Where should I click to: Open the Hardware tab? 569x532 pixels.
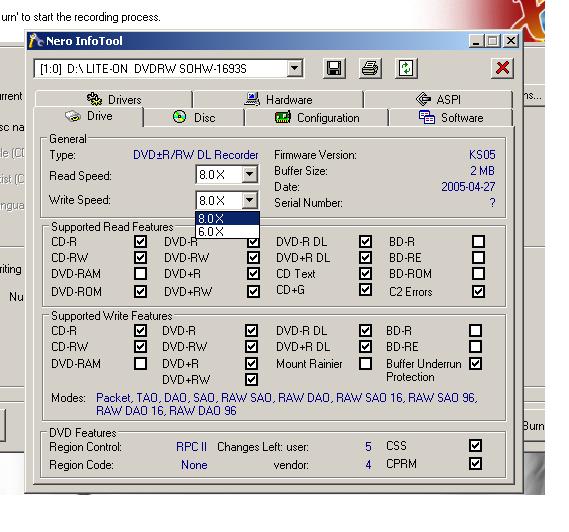(x=278, y=99)
